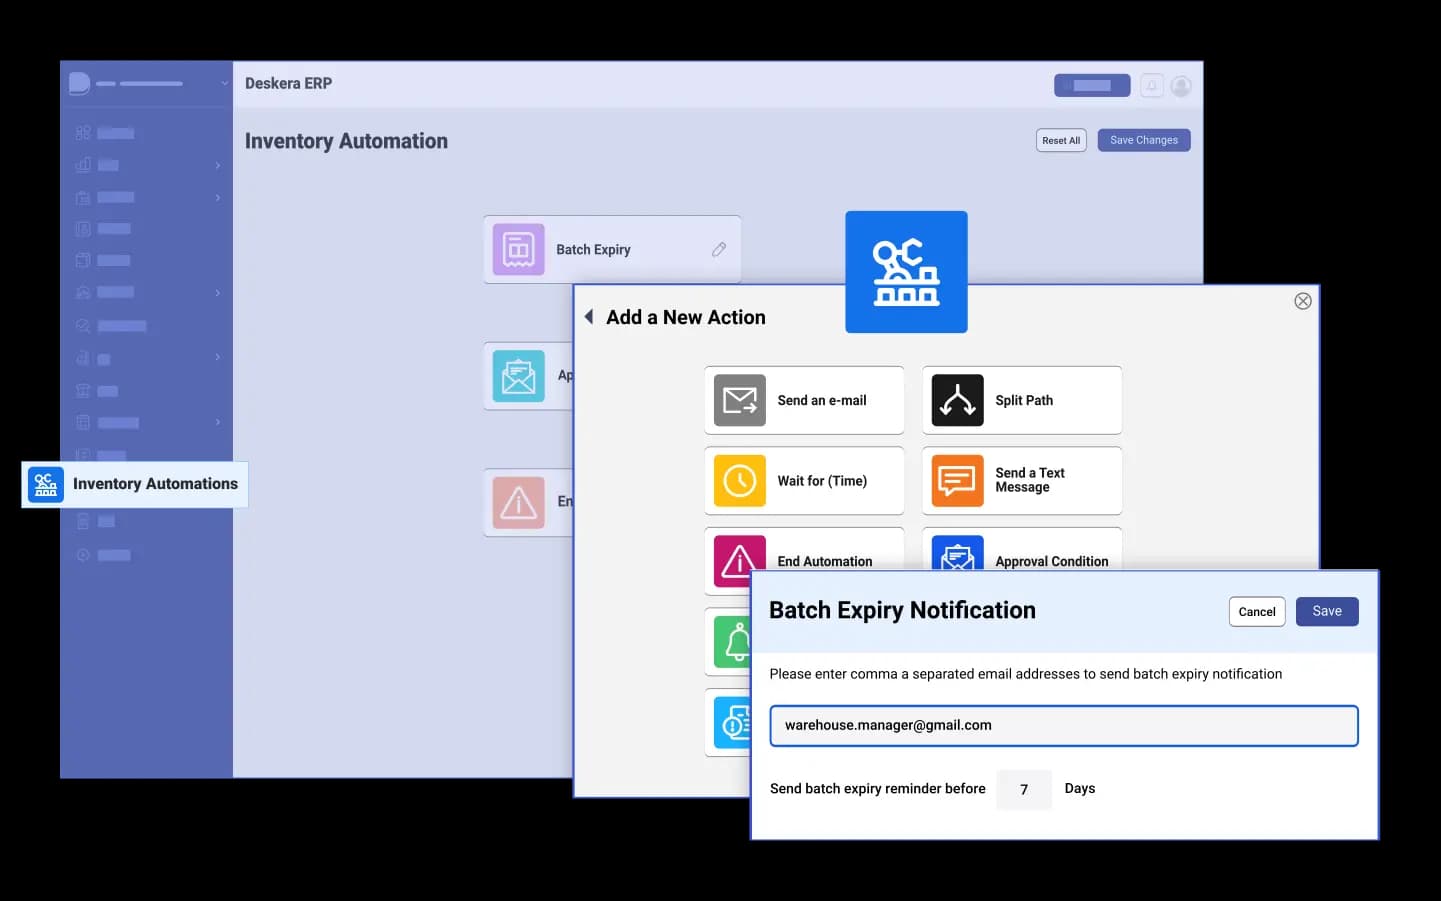This screenshot has height=901, width=1441.
Task: Open the user profile avatar icon
Action: pos(1181,86)
